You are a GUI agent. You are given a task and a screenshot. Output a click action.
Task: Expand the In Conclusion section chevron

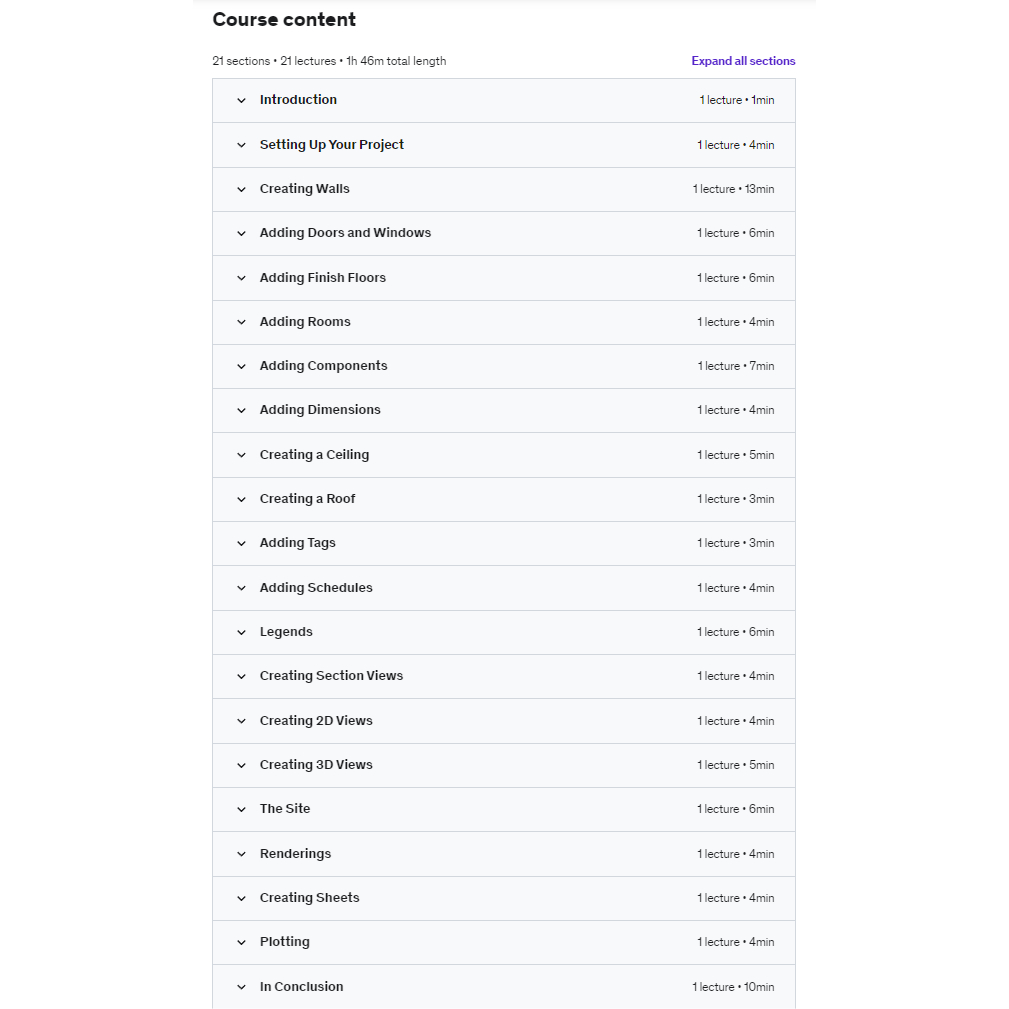pyautogui.click(x=241, y=987)
